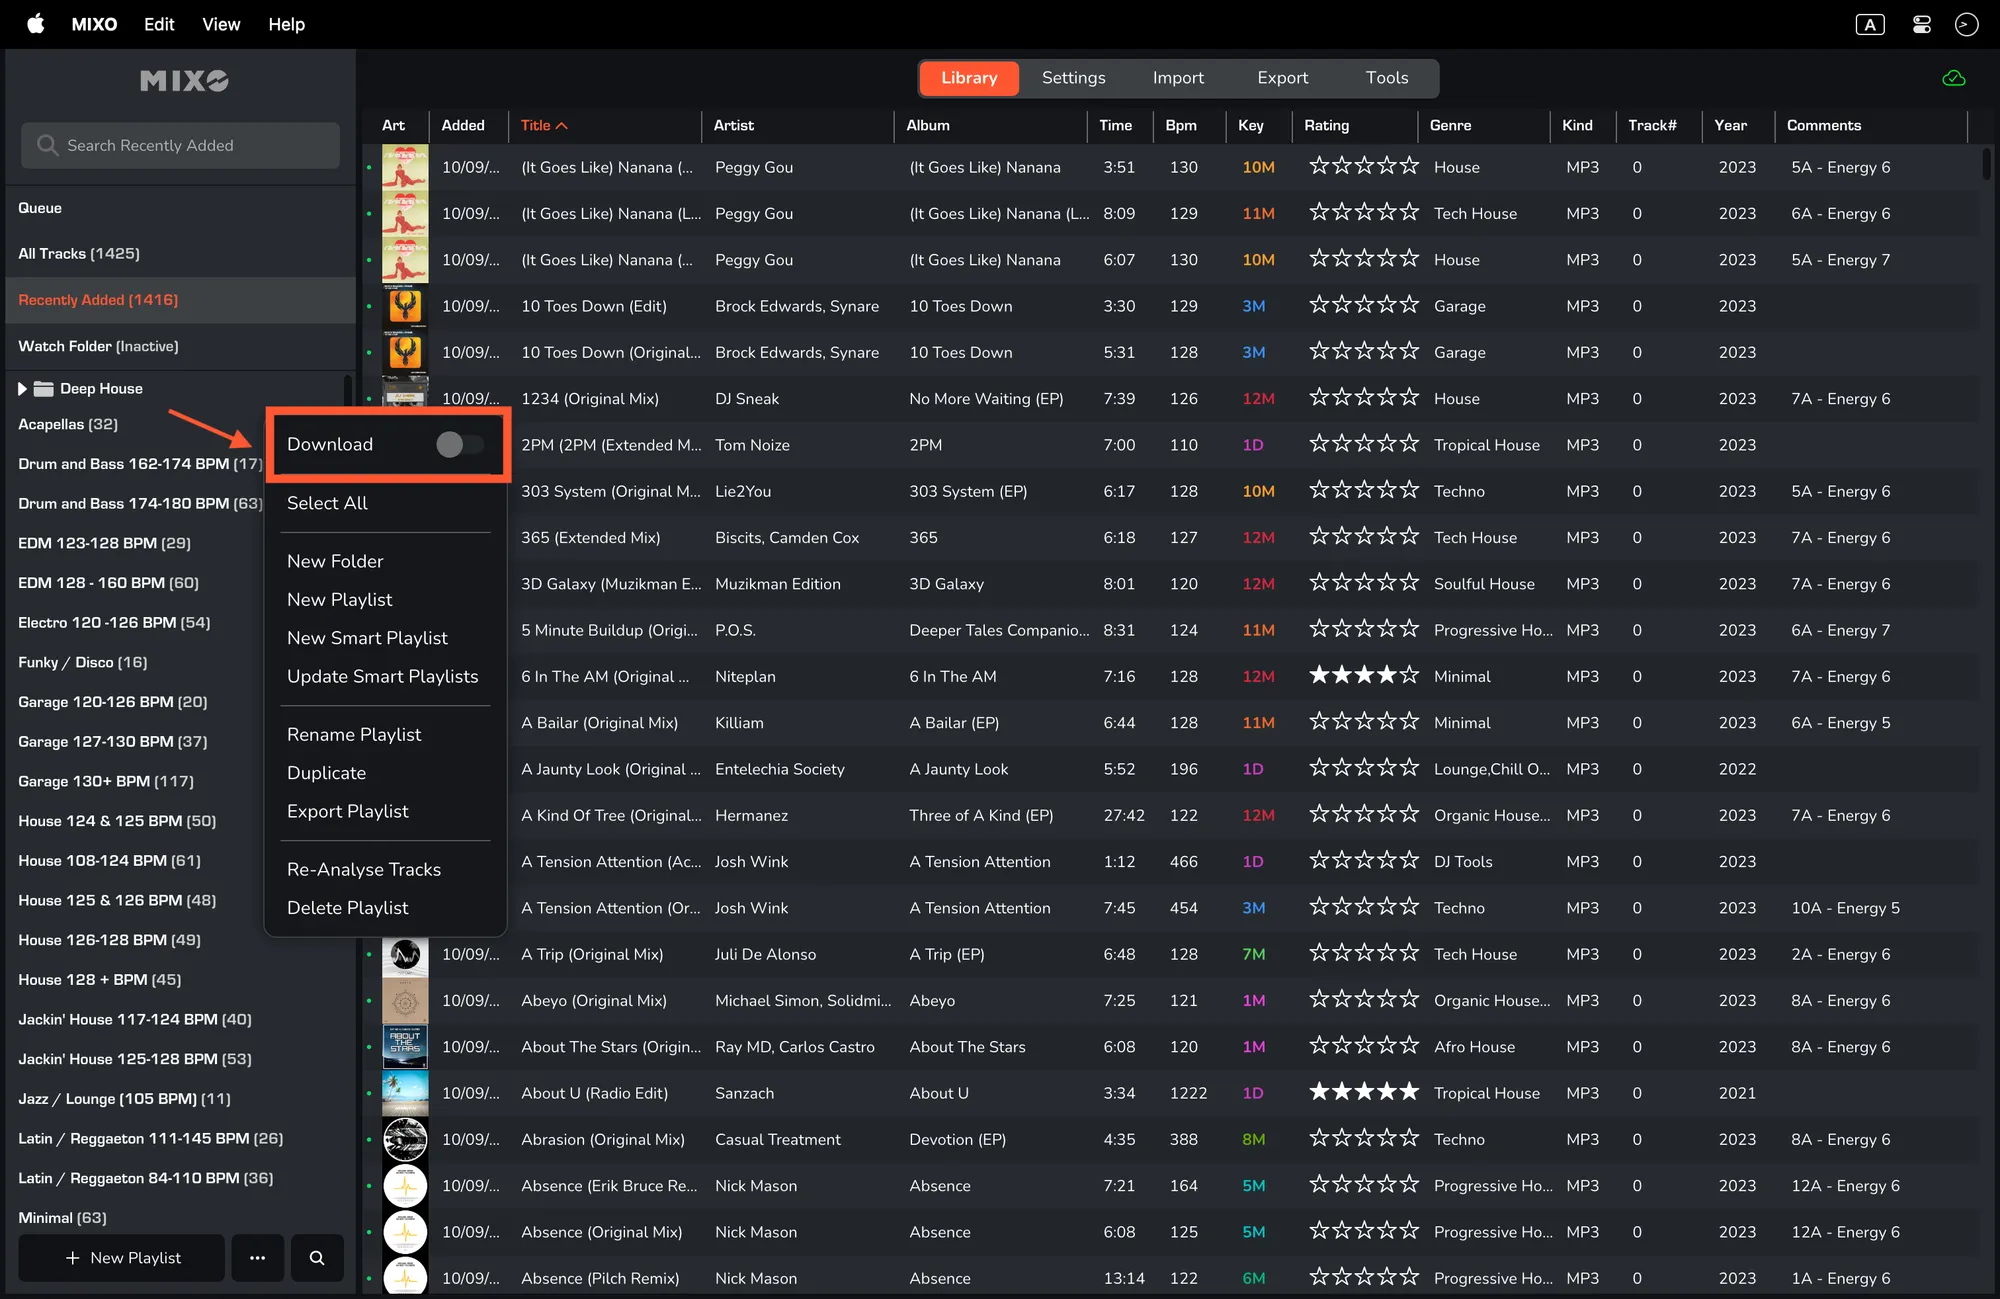The height and width of the screenshot is (1299, 2000).
Task: Click the Deep House folder icon
Action: click(x=43, y=389)
